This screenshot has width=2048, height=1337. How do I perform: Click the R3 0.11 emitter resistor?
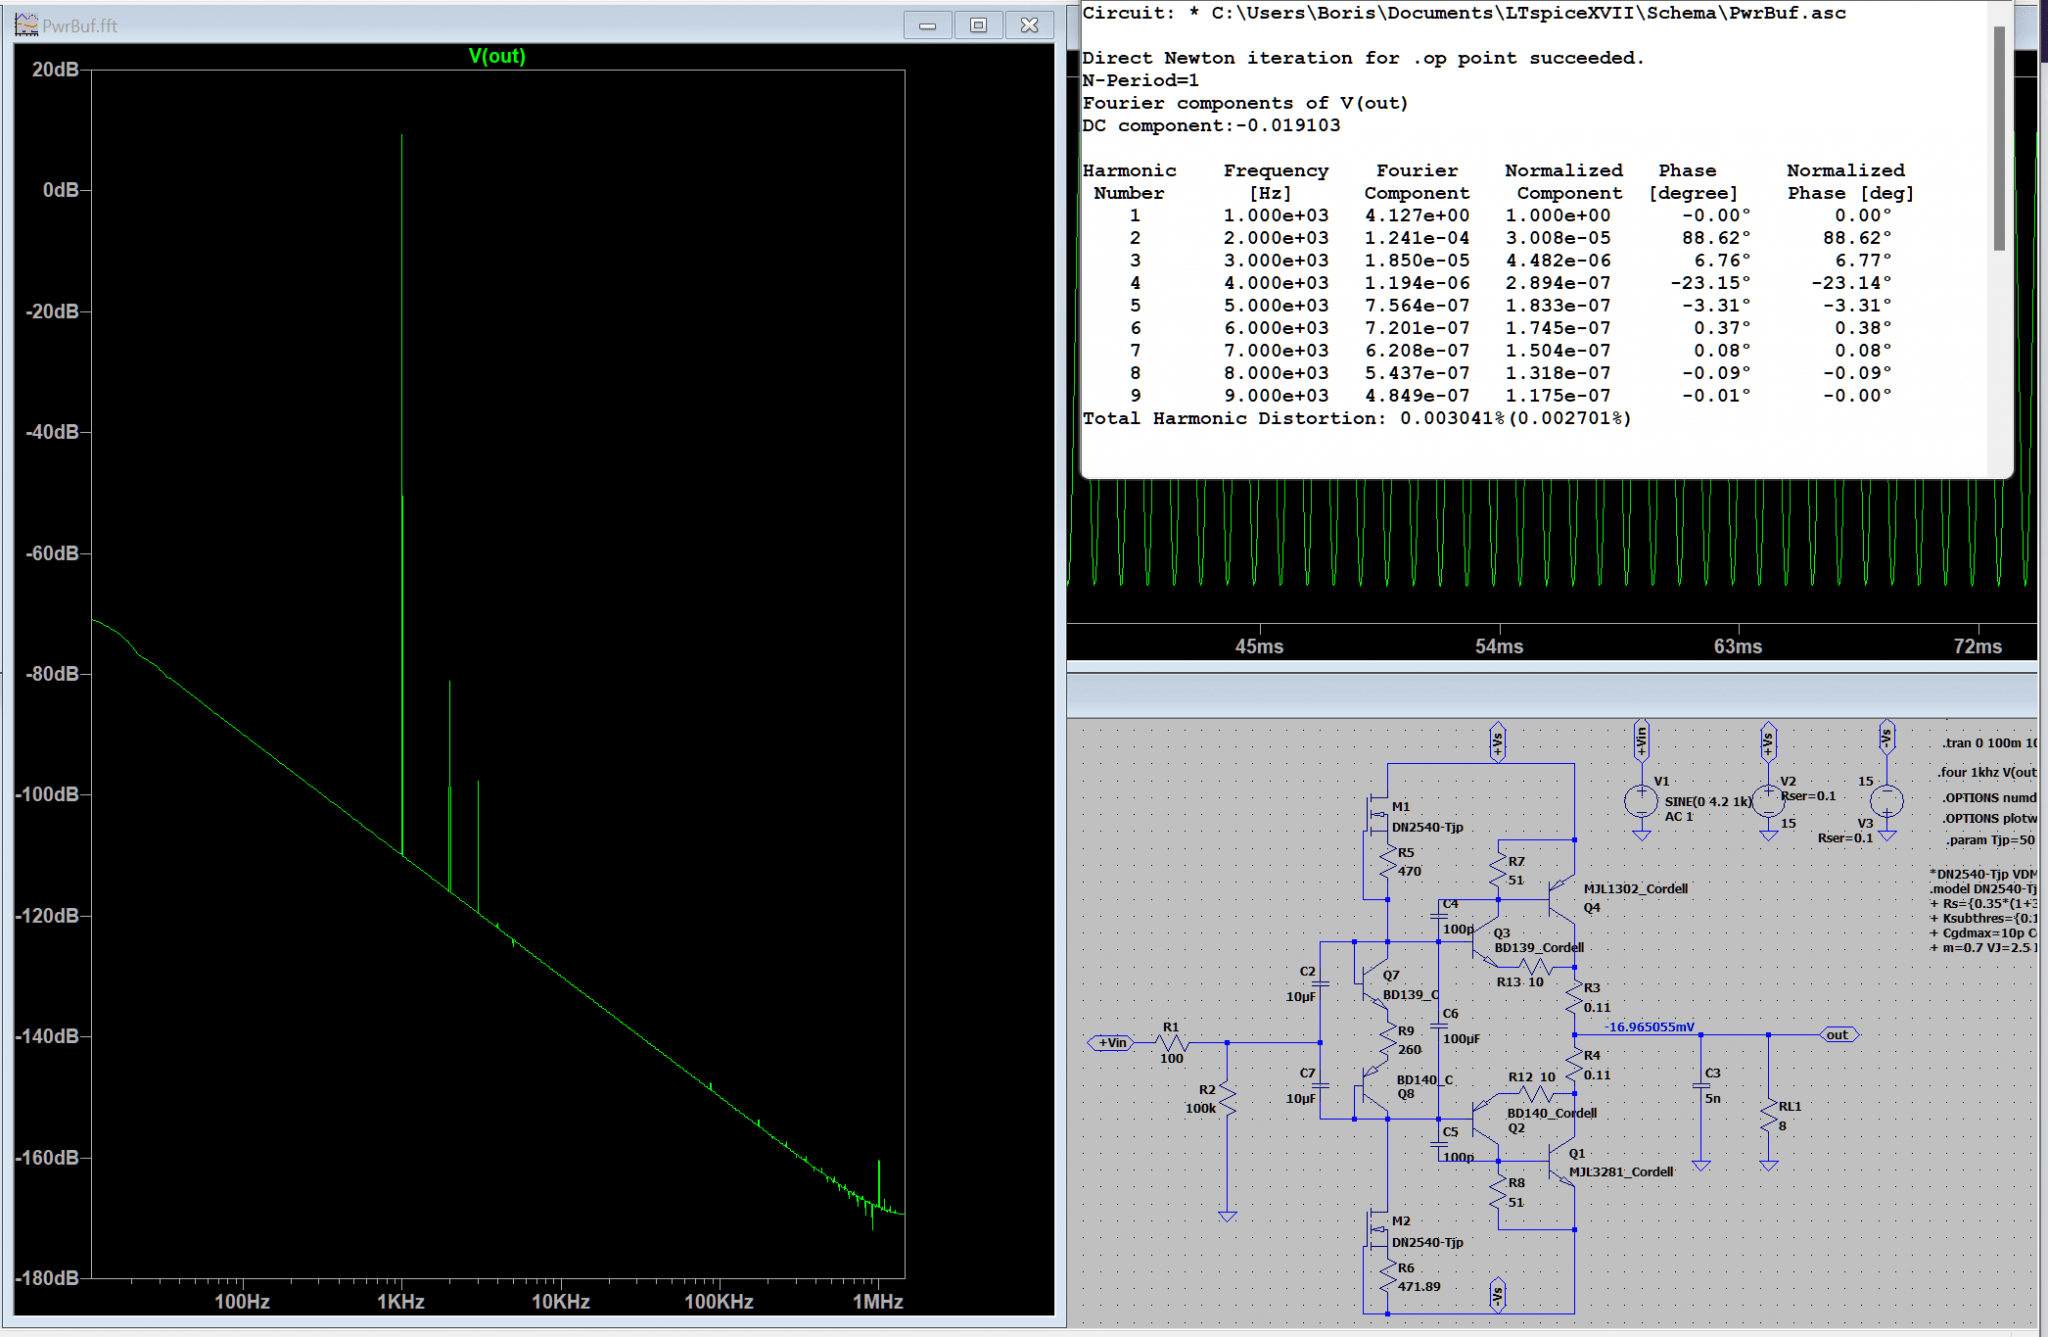(x=1574, y=997)
